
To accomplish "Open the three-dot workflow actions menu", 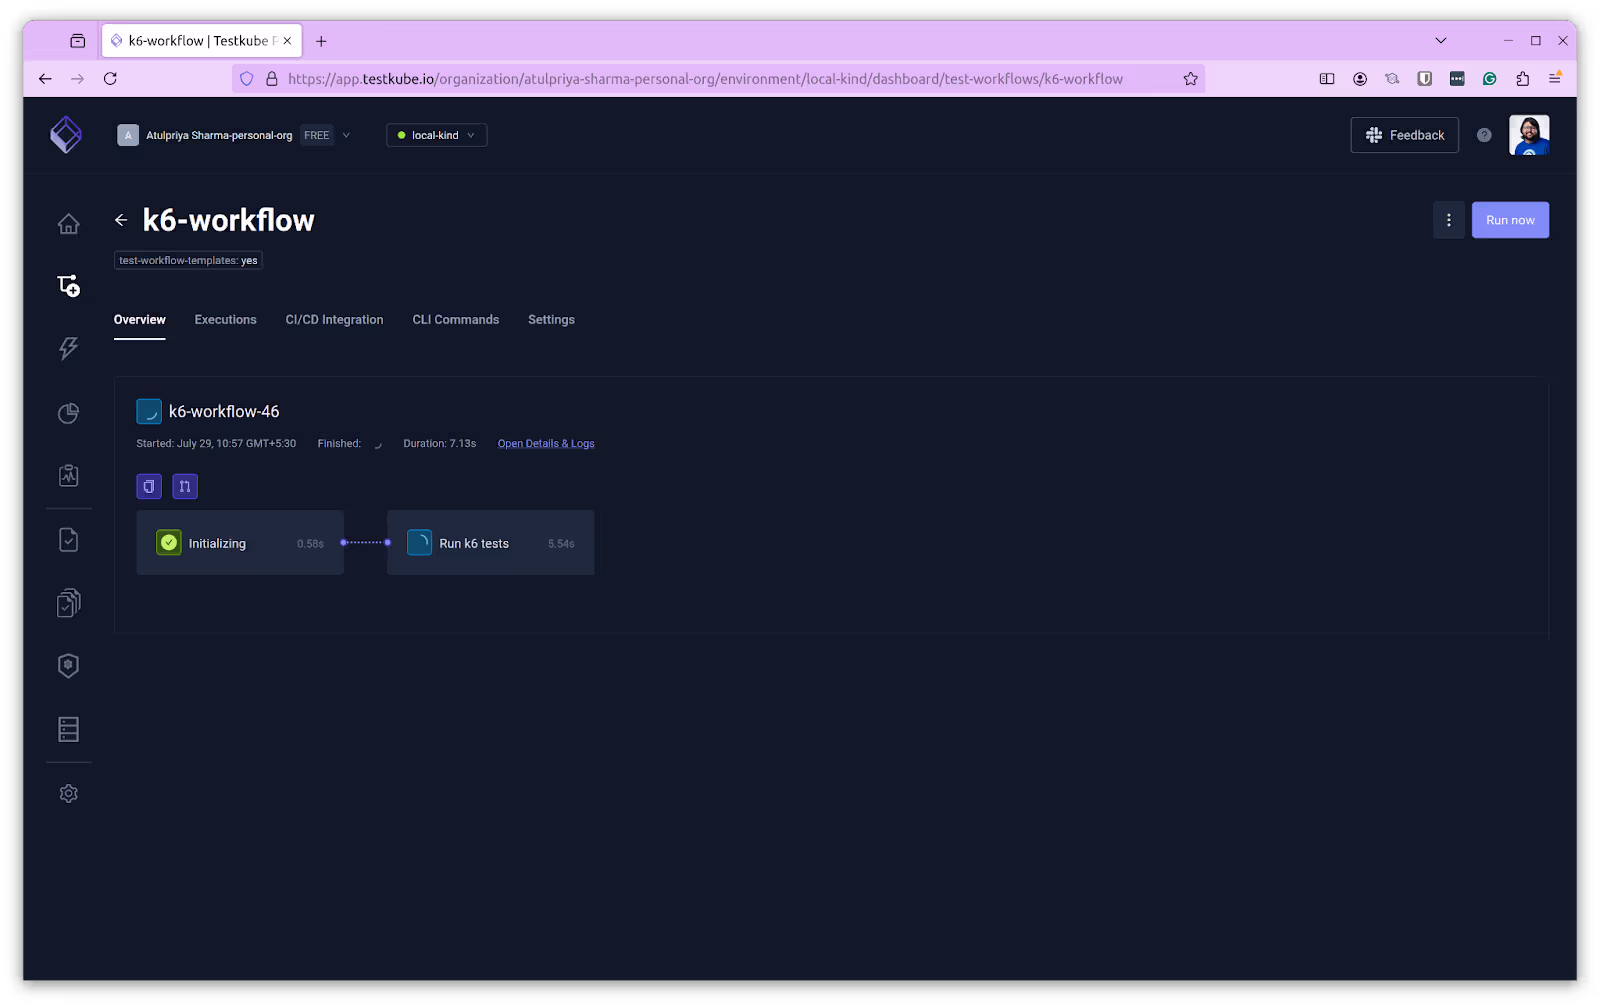I will click(1448, 220).
